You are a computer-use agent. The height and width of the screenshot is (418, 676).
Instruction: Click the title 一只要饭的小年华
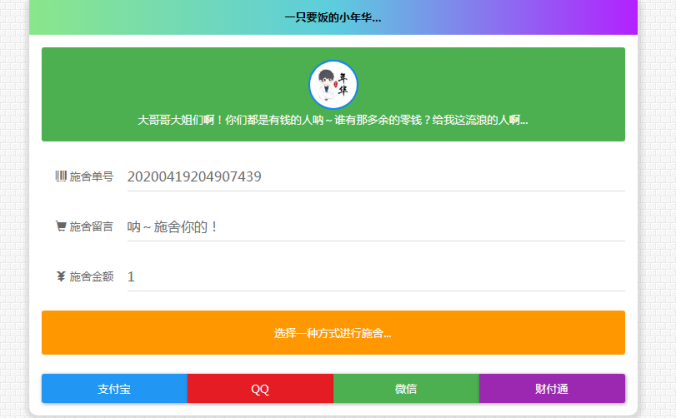(333, 18)
